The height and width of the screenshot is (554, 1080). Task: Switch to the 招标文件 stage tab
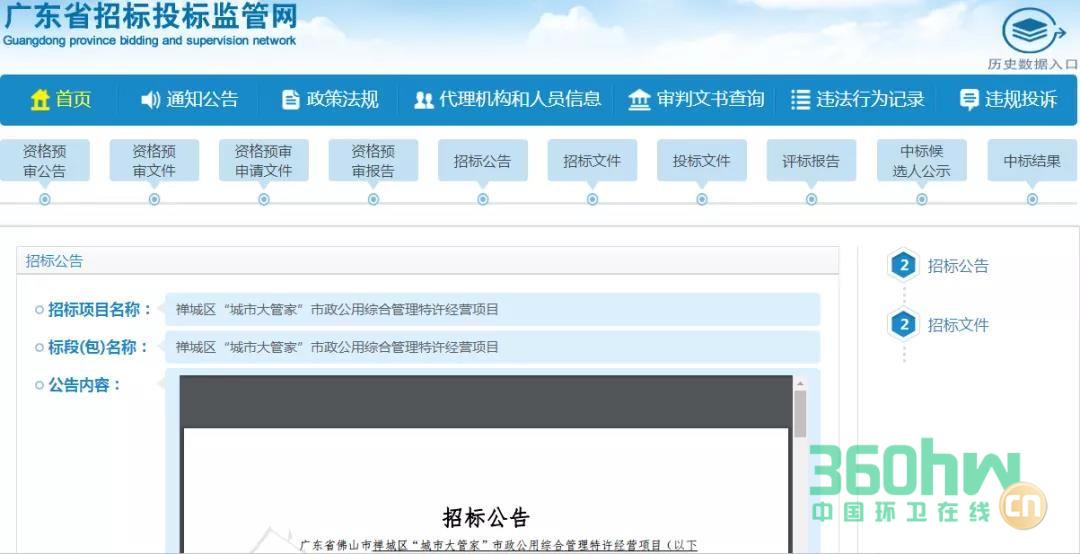[x=592, y=161]
